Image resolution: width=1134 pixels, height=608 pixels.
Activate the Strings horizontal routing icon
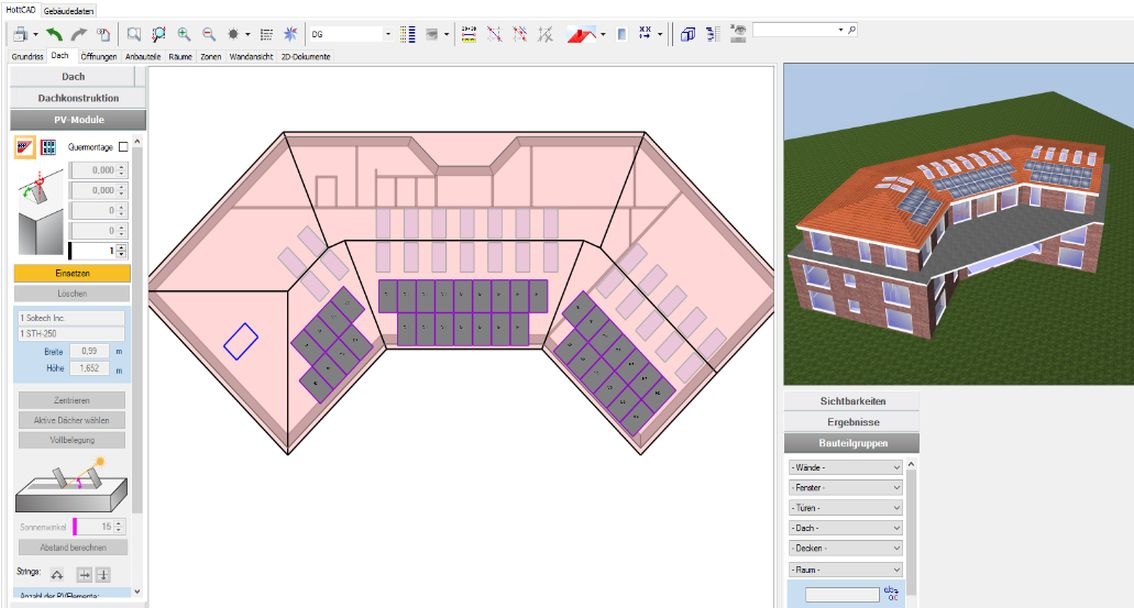click(x=84, y=574)
